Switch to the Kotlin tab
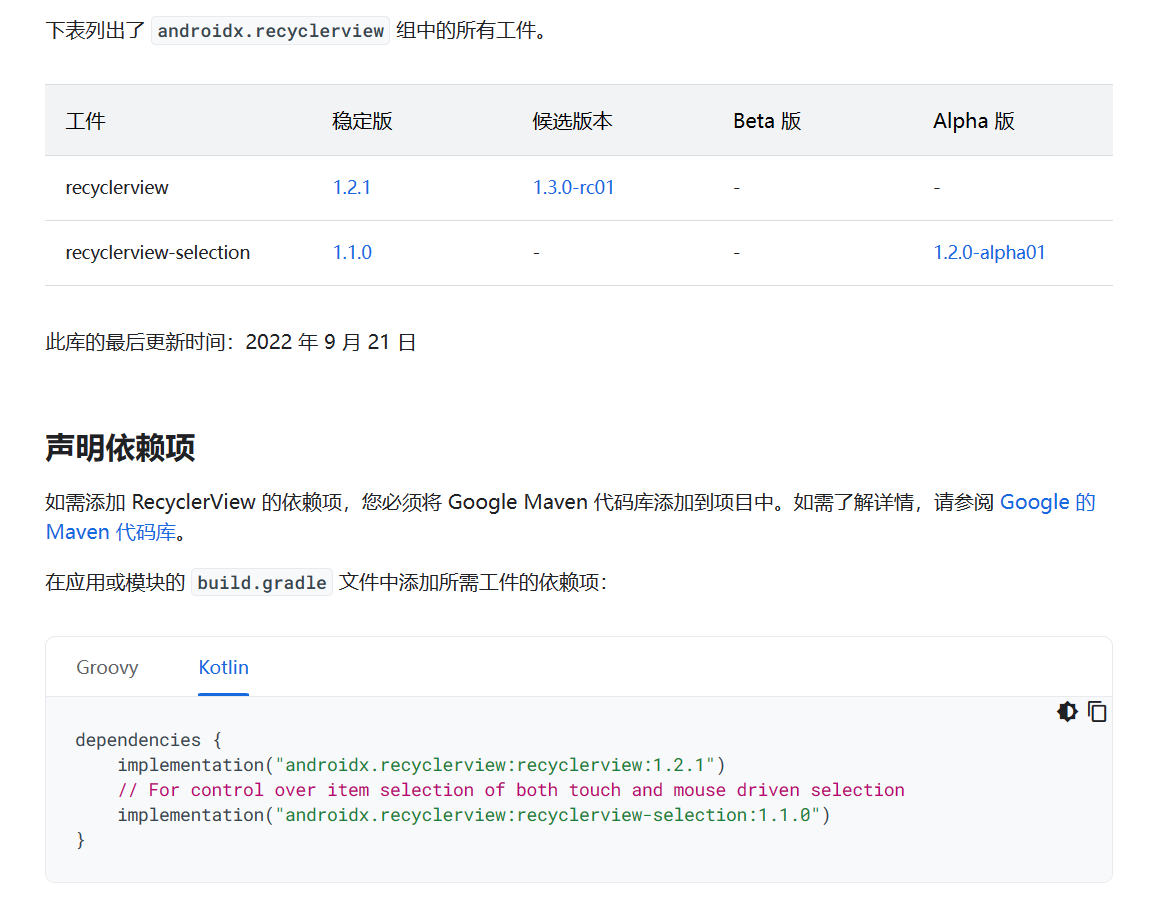This screenshot has height=908, width=1155. pyautogui.click(x=223, y=667)
